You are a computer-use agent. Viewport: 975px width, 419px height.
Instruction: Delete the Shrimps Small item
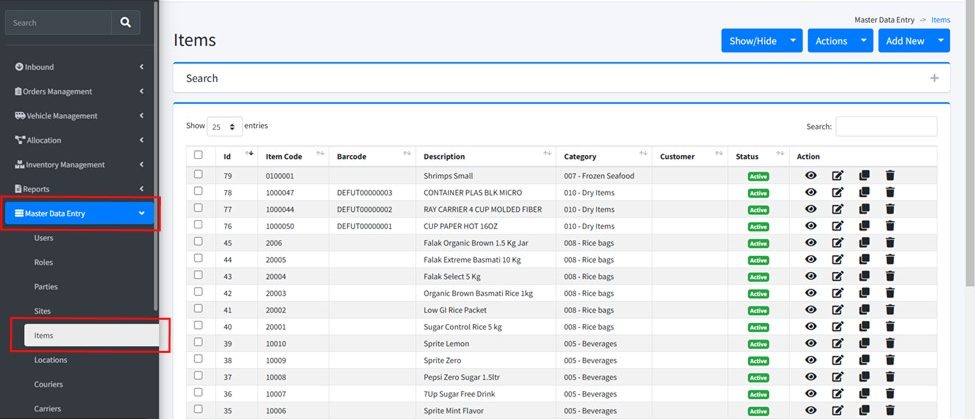(890, 175)
